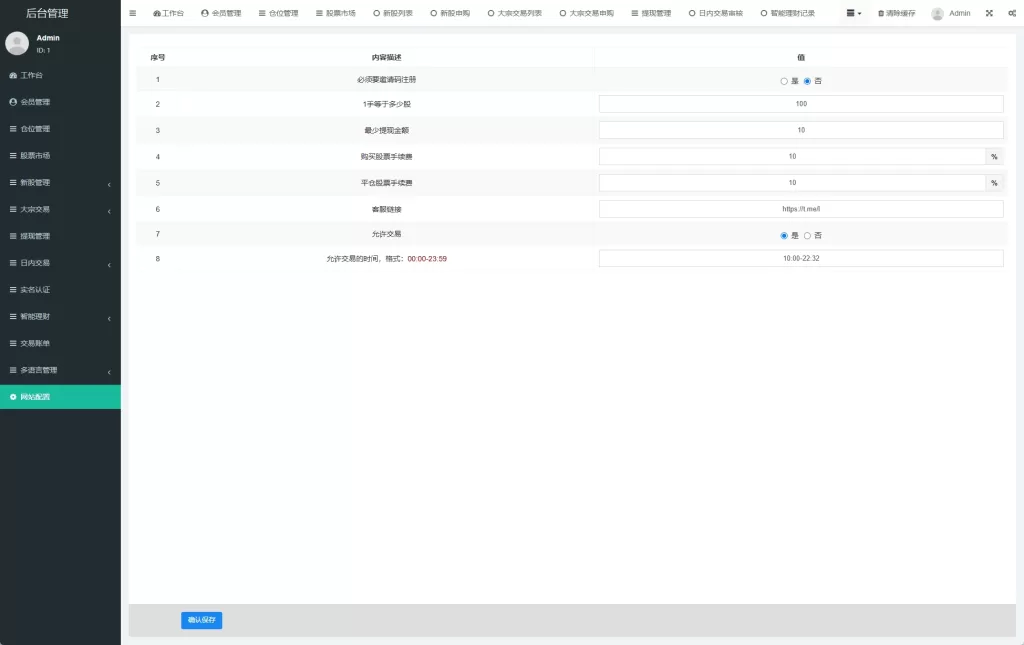Click the 后台管理 title in the sidebar
This screenshot has width=1024, height=645.
click(x=46, y=13)
